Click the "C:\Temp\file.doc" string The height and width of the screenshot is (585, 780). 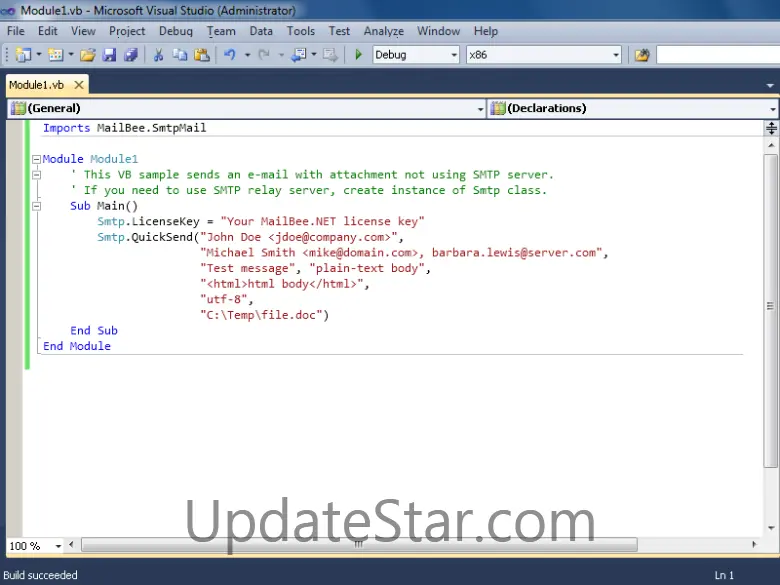tap(262, 315)
